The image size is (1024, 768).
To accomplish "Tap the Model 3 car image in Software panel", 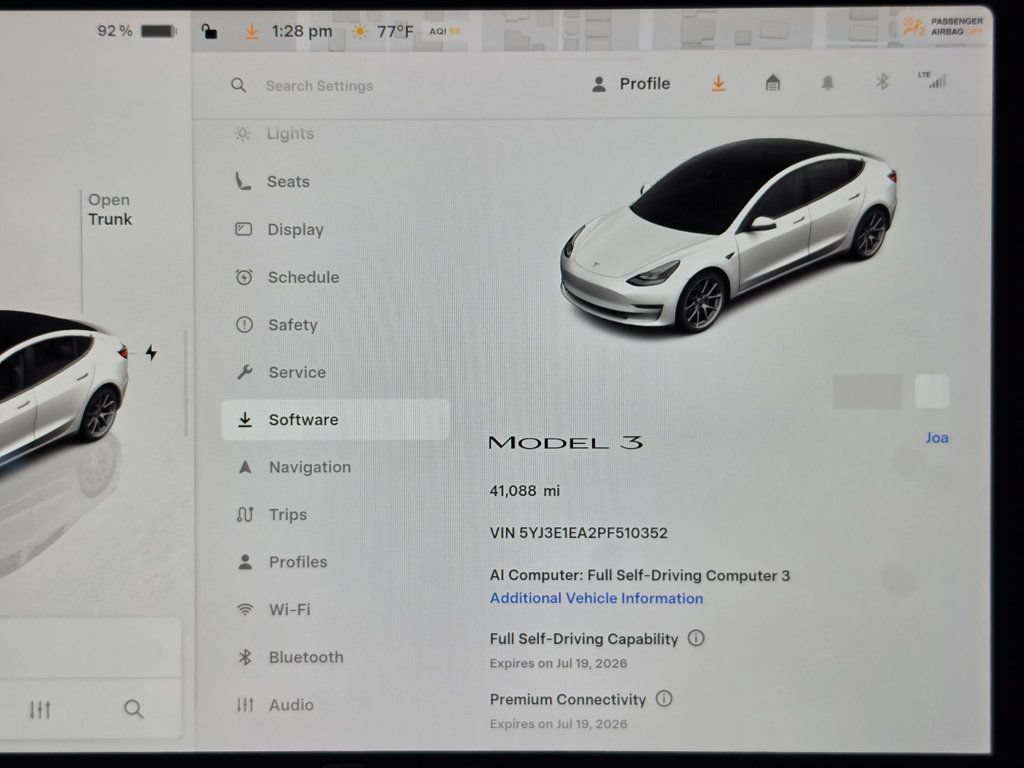I will point(728,235).
